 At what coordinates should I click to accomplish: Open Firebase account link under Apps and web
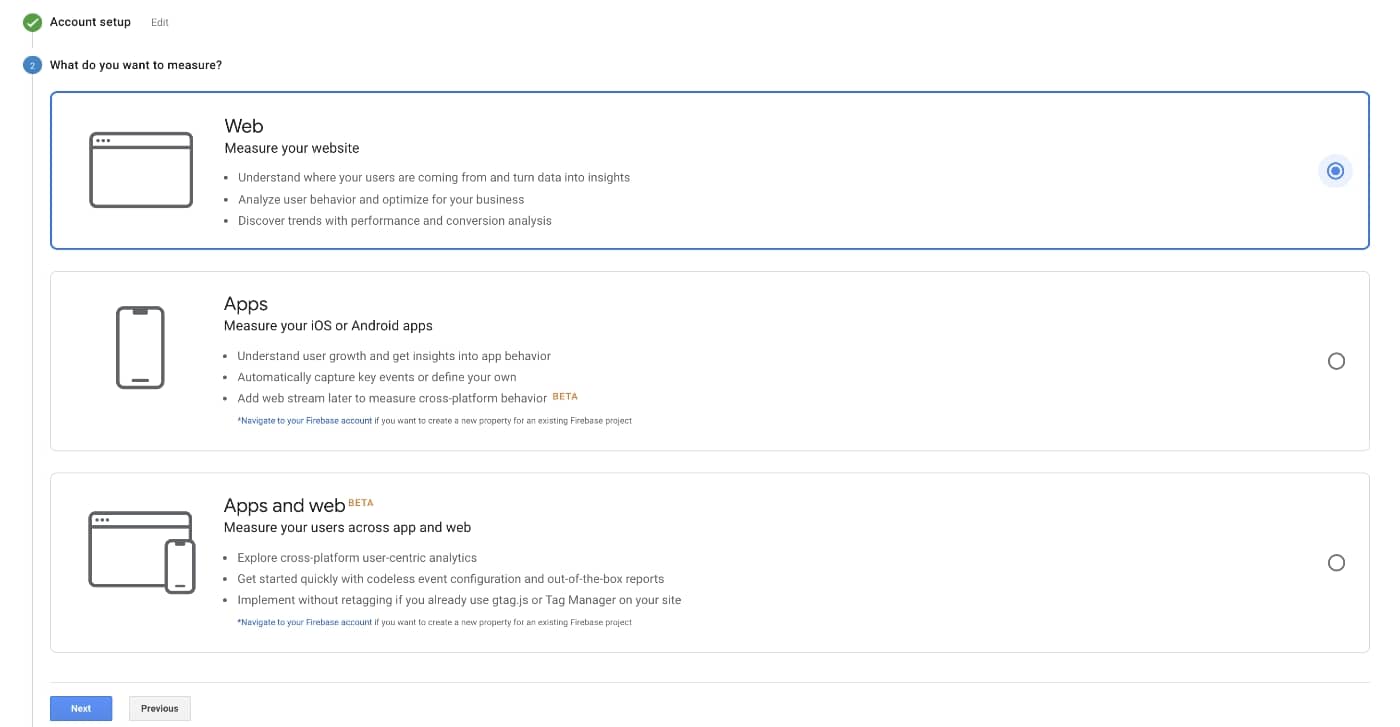click(305, 622)
